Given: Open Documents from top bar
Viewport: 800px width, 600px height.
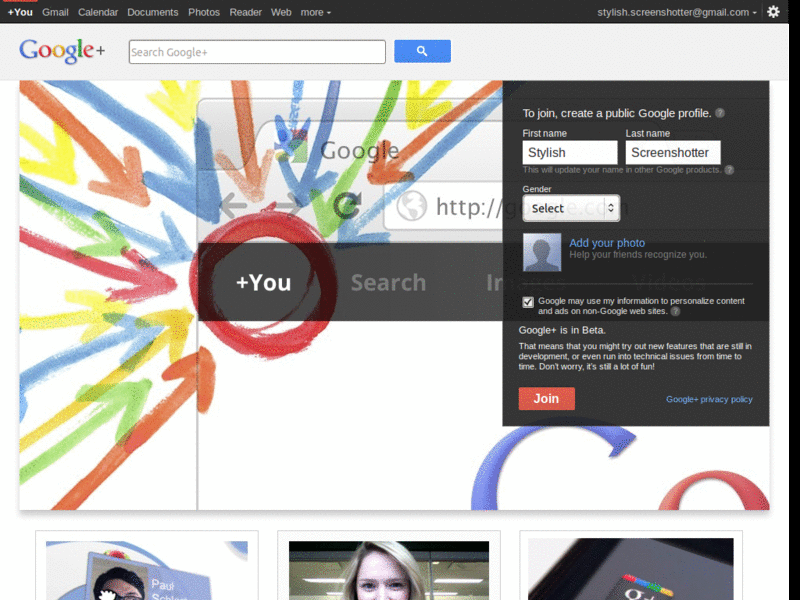Looking at the screenshot, I should 153,12.
